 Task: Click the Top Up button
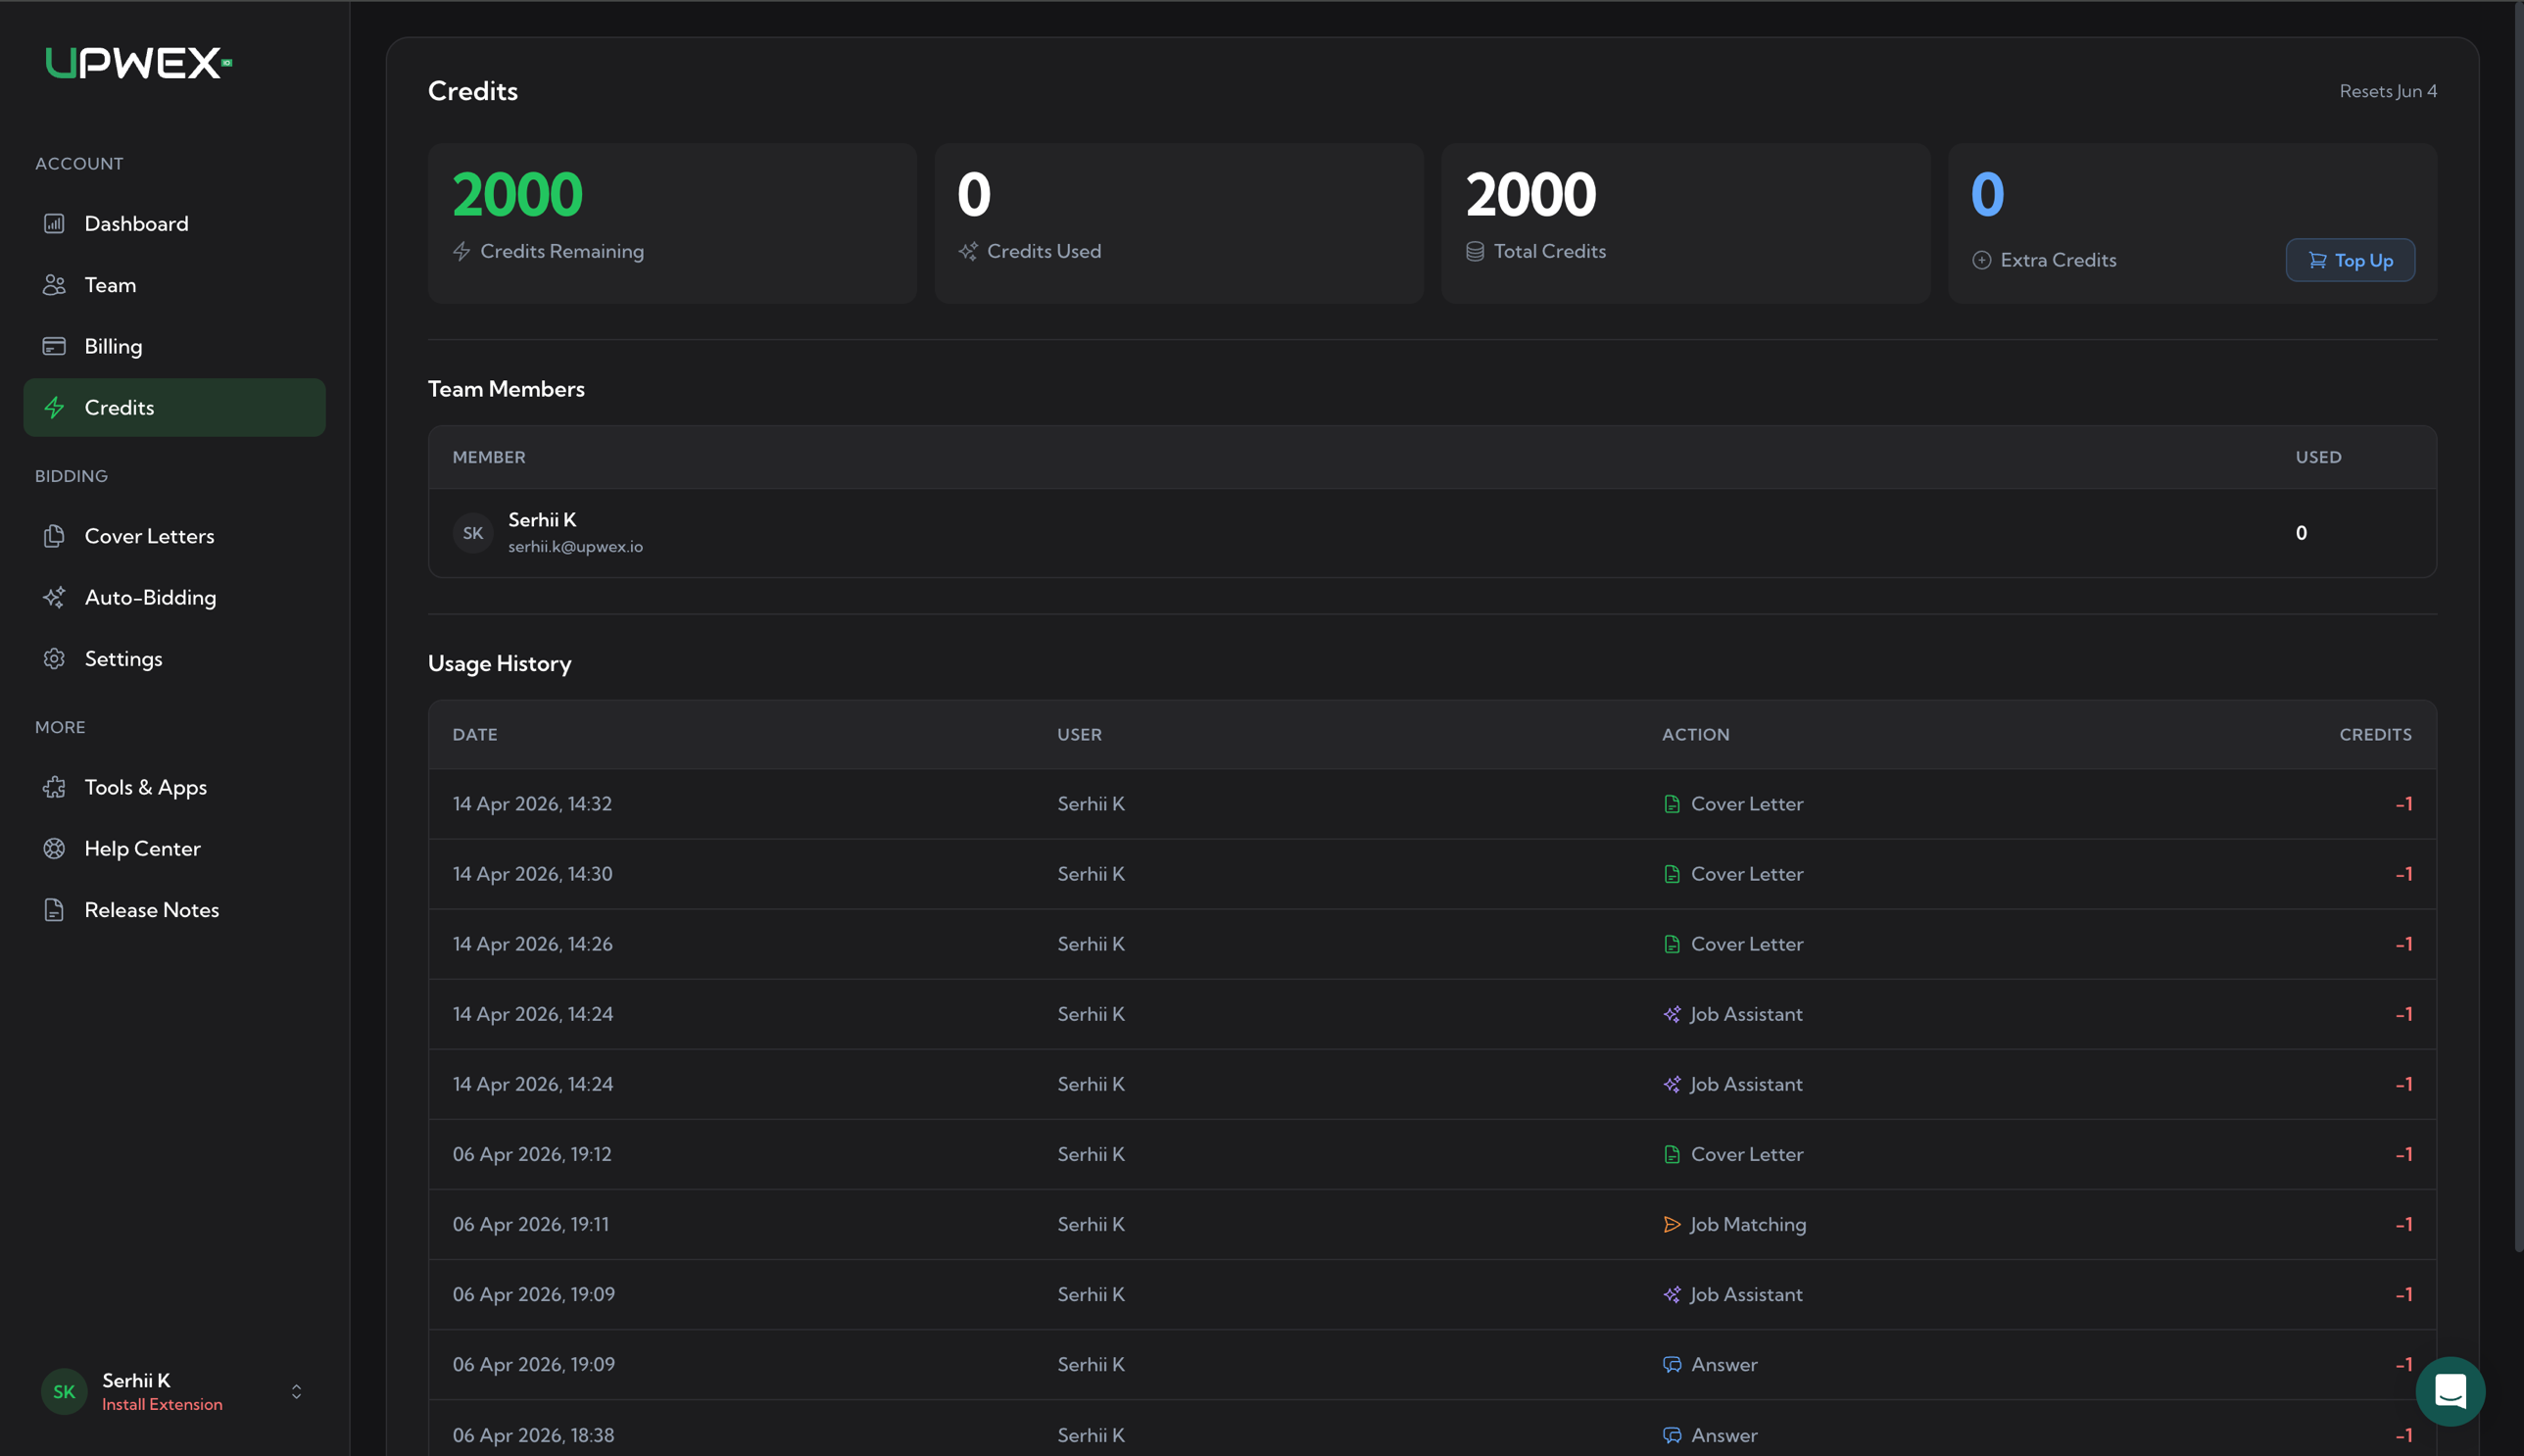2350,260
